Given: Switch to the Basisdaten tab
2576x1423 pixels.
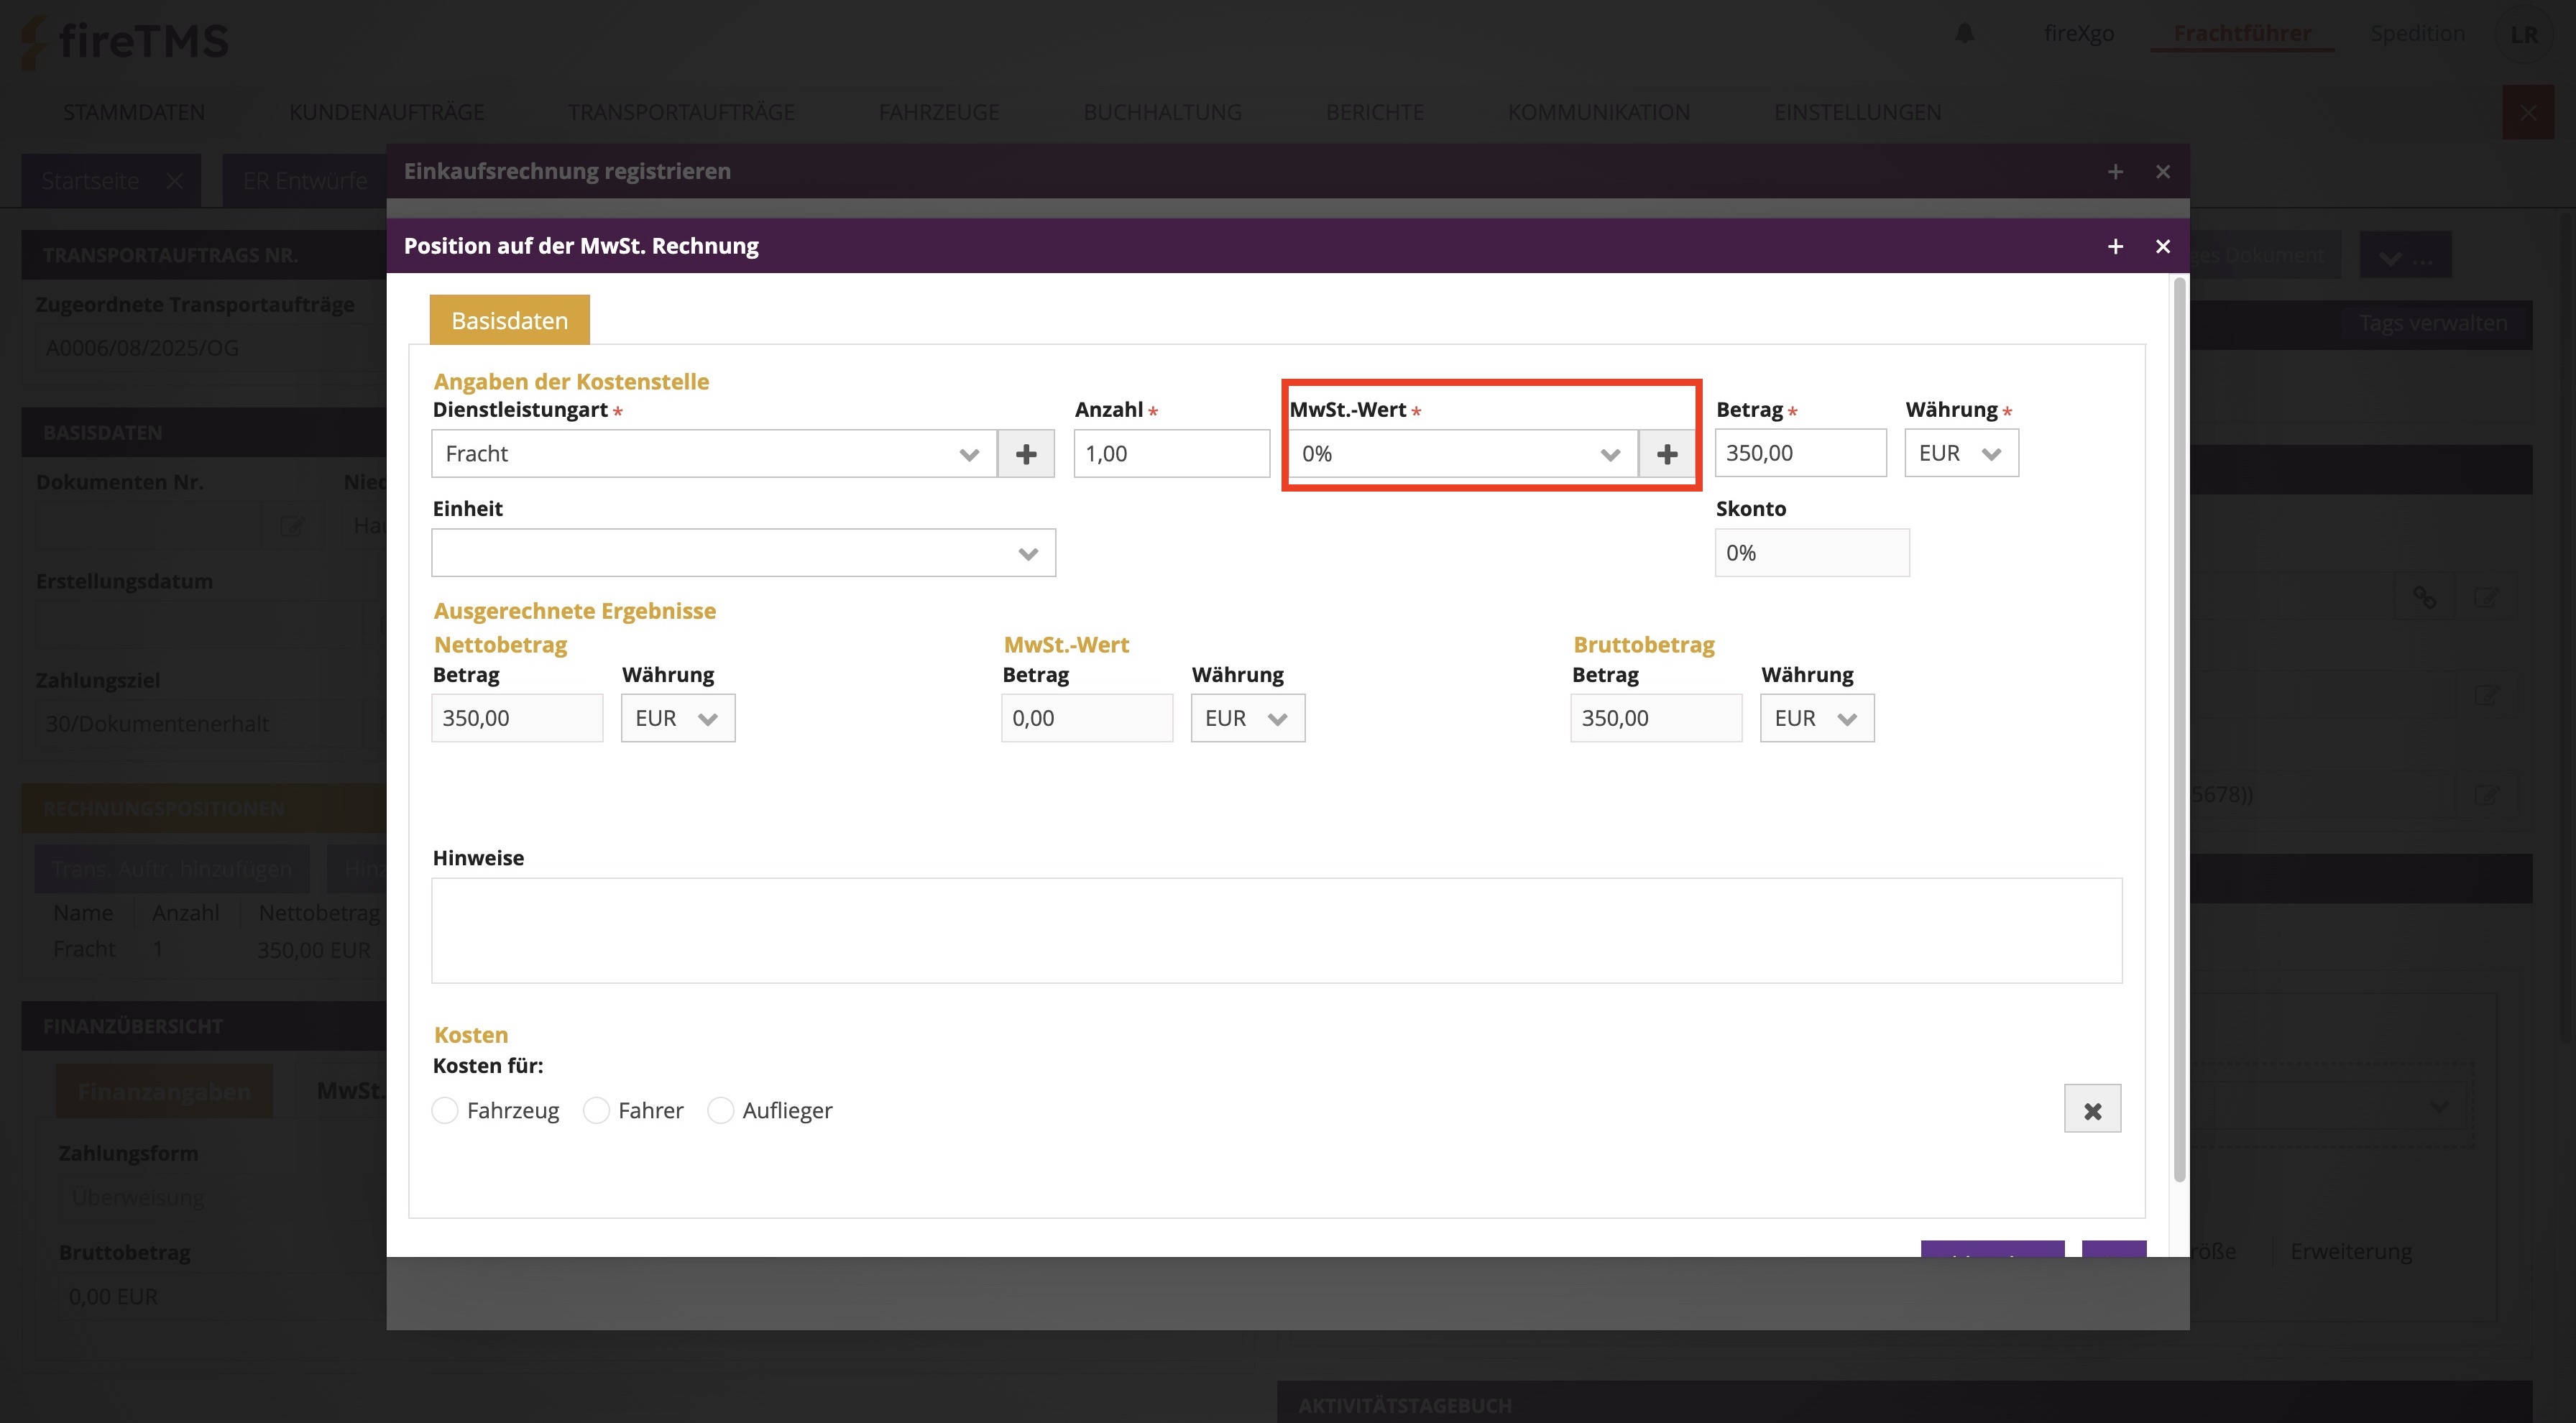Looking at the screenshot, I should point(509,320).
